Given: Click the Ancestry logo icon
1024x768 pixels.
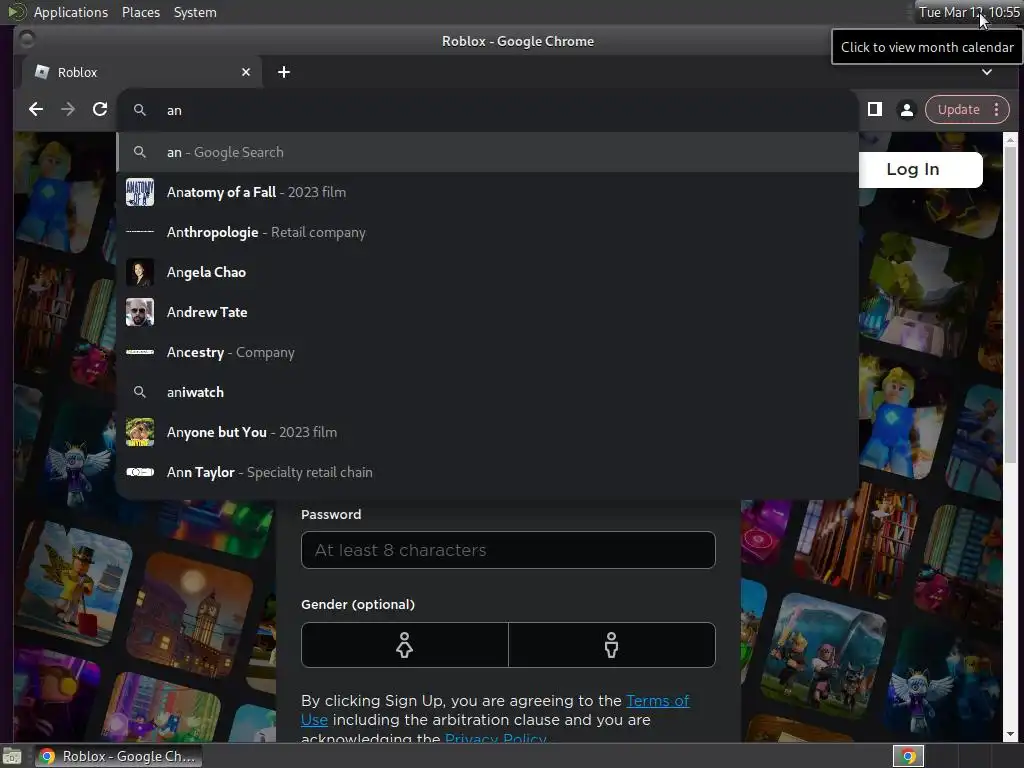Looking at the screenshot, I should [140, 352].
